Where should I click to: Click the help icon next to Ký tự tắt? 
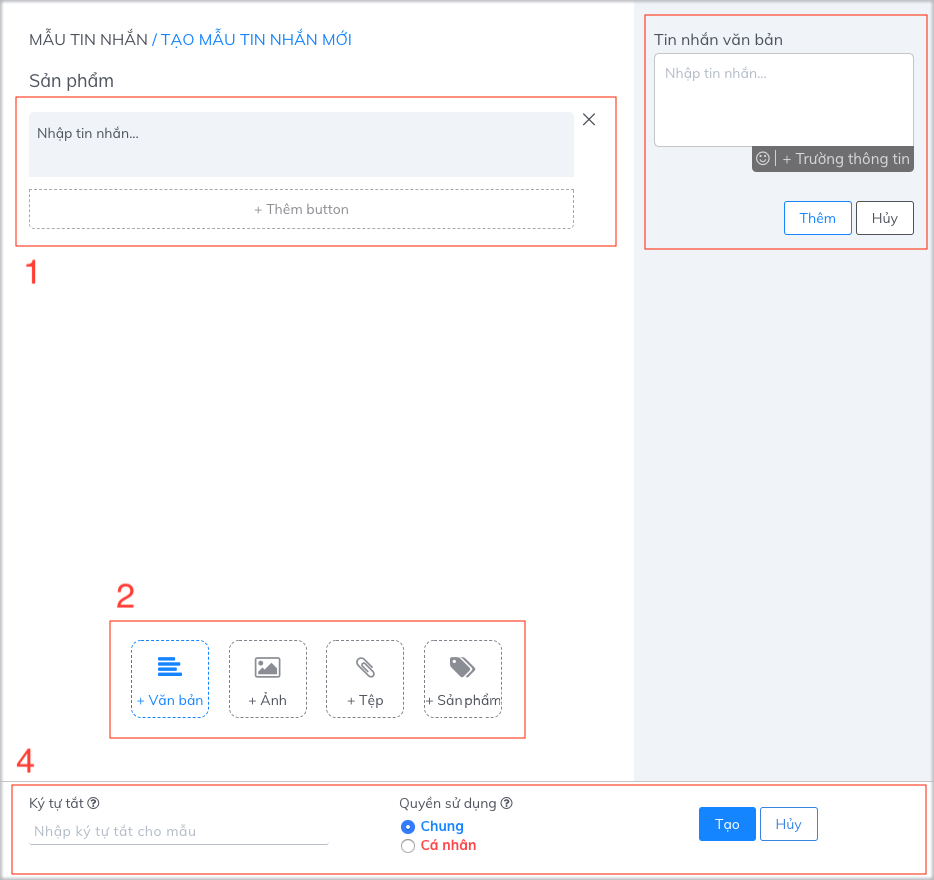(x=93, y=803)
